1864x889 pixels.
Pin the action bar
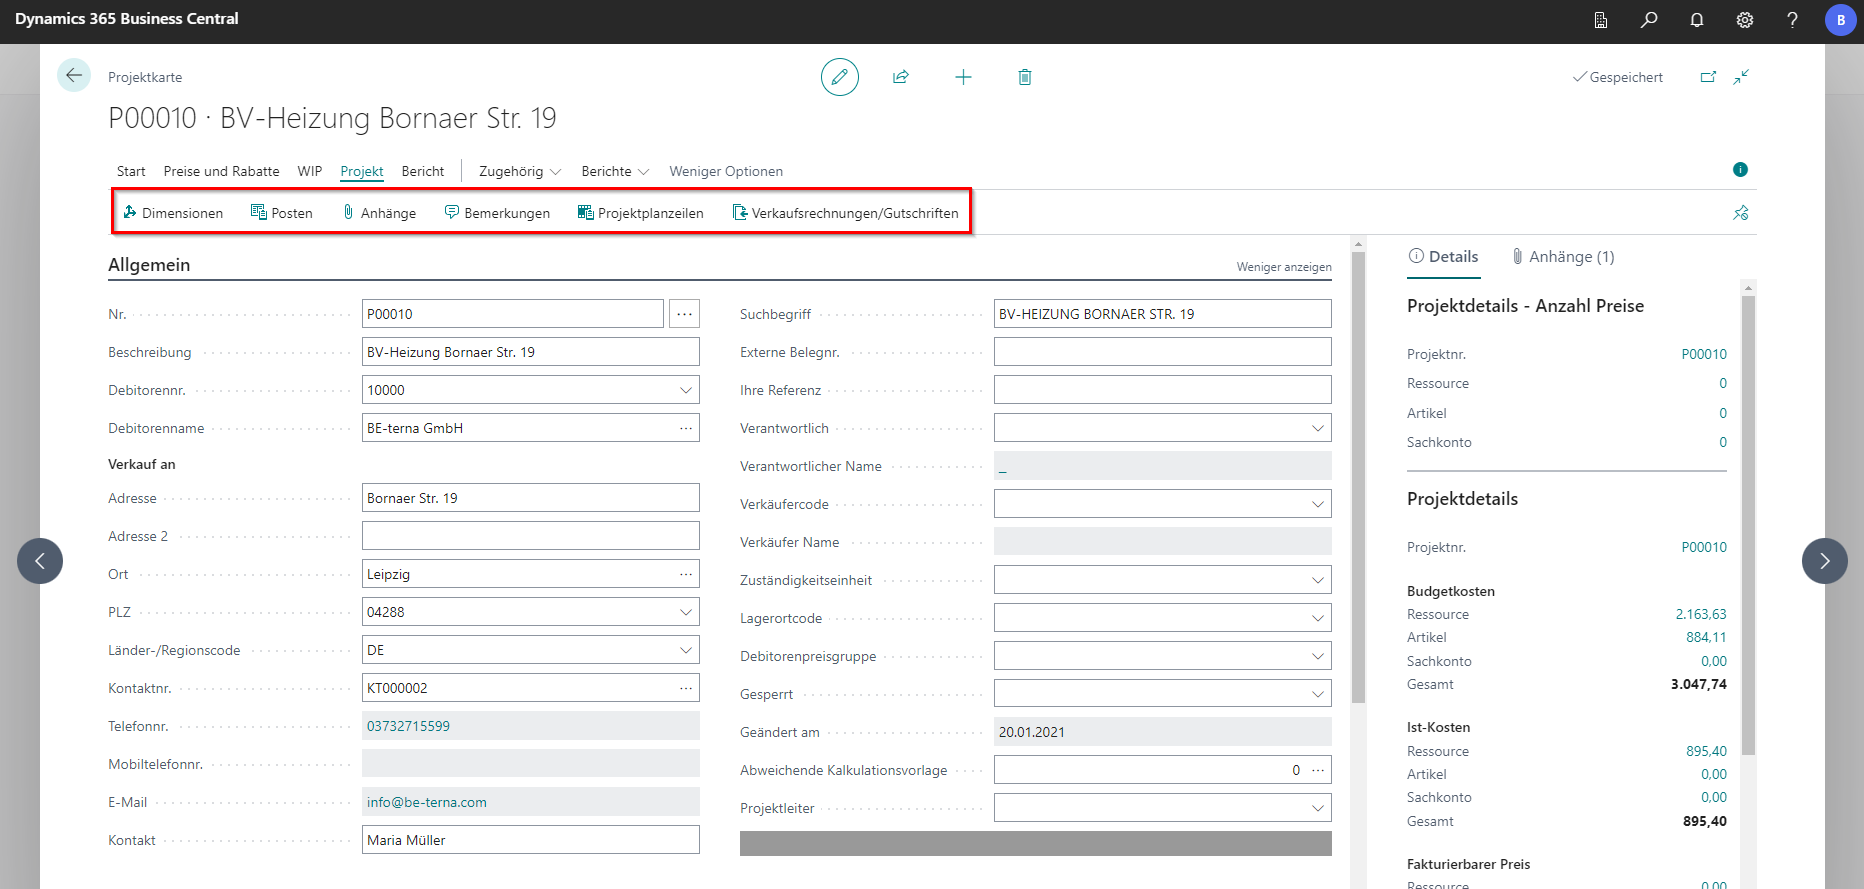[x=1740, y=213]
